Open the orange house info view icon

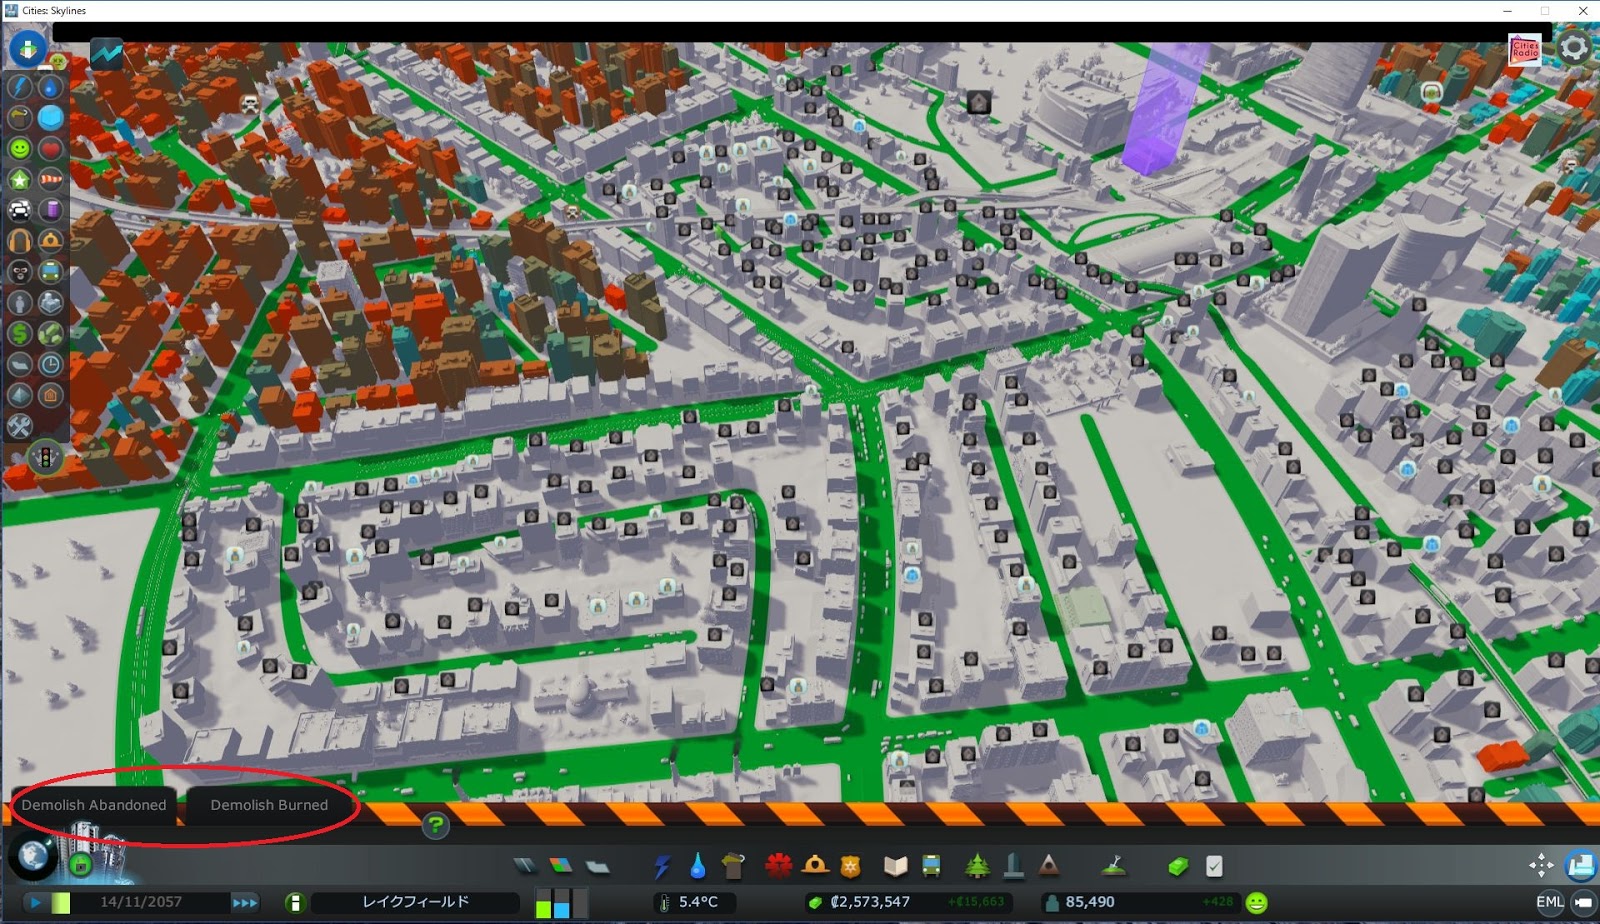pos(50,396)
